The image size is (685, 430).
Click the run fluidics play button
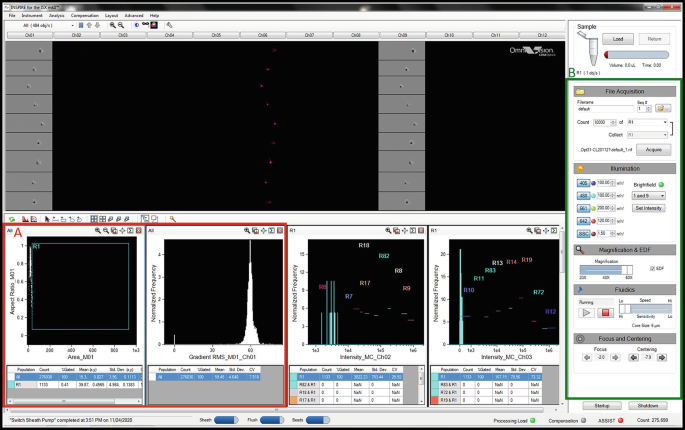[586, 313]
